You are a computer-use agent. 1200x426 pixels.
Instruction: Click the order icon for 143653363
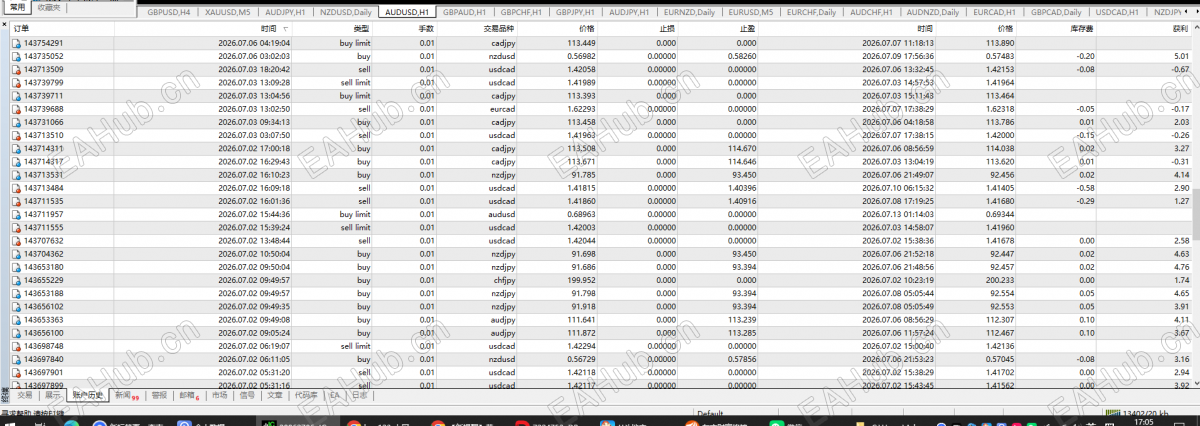coord(16,319)
